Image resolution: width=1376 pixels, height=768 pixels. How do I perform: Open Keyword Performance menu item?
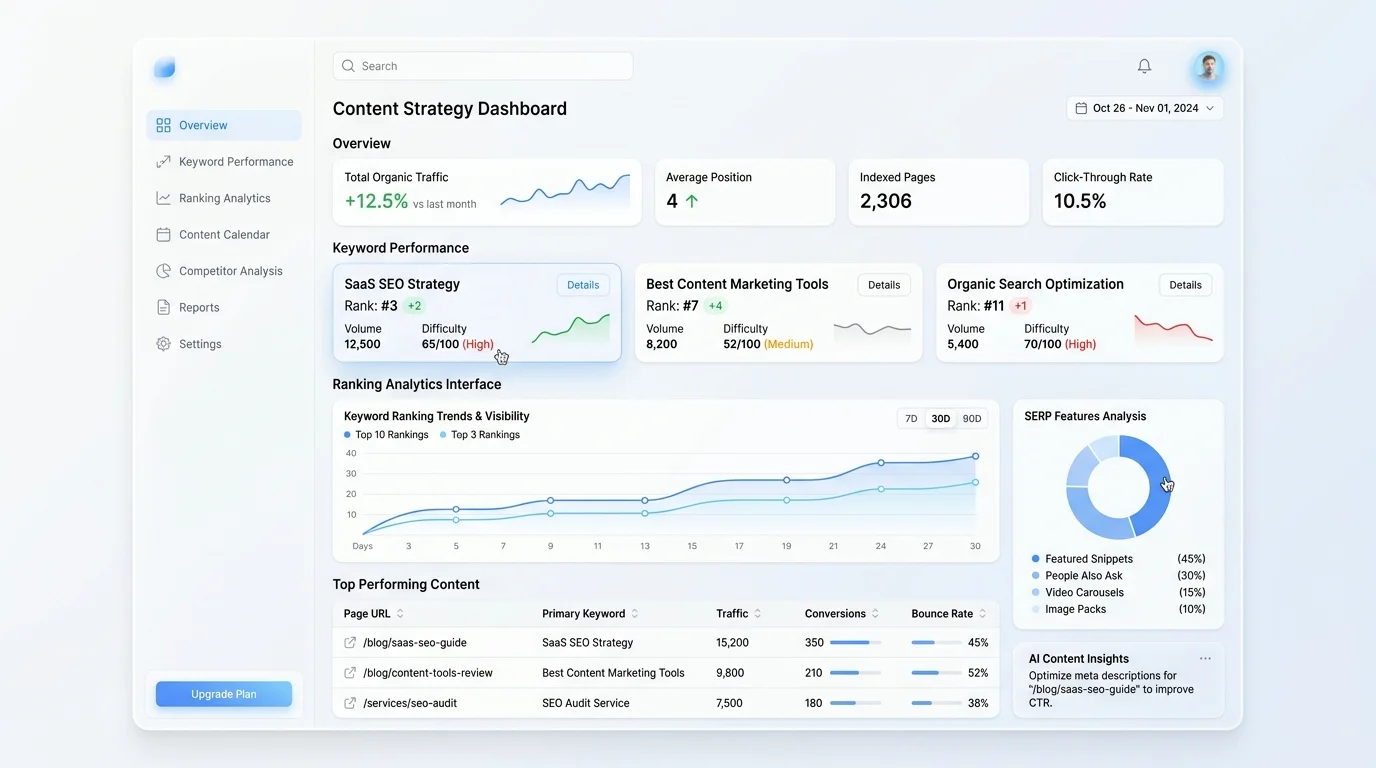click(x=224, y=162)
